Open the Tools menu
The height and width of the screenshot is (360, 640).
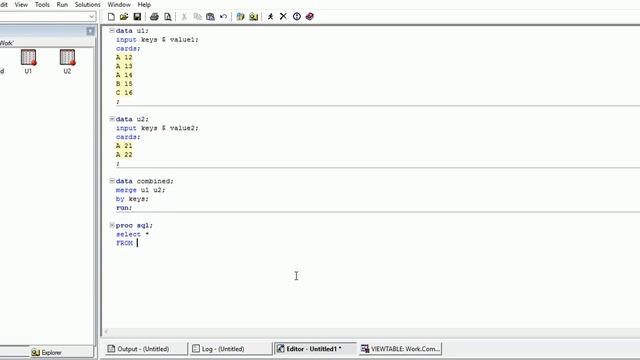pos(42,4)
